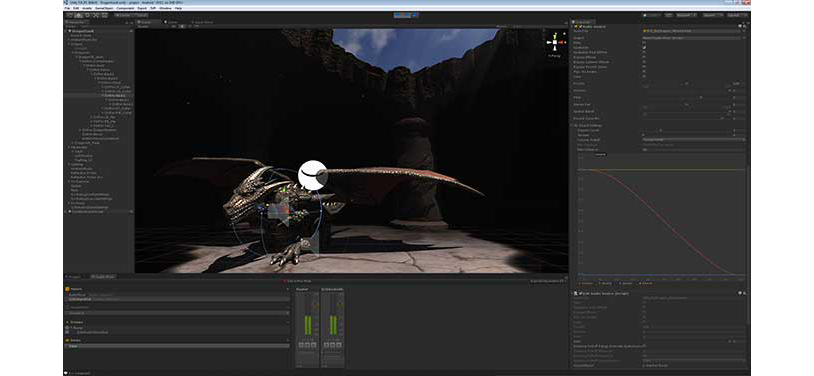
Task: Select the Rect transform tool in the toolbar
Action: (106, 15)
